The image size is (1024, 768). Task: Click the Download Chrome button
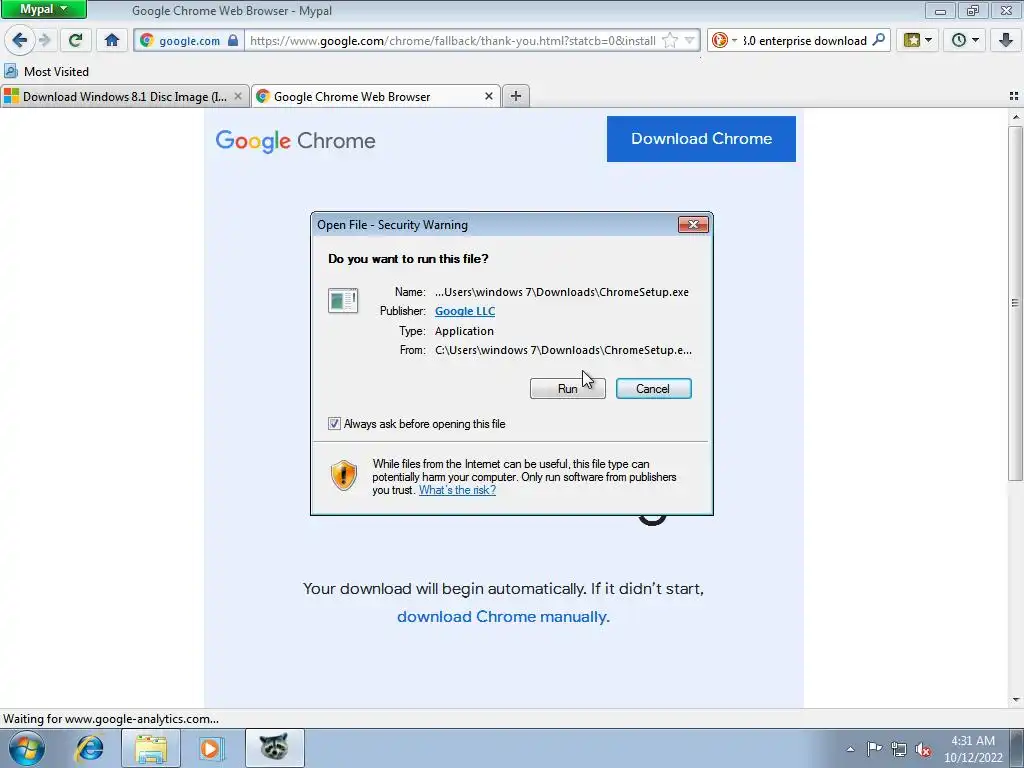(701, 138)
